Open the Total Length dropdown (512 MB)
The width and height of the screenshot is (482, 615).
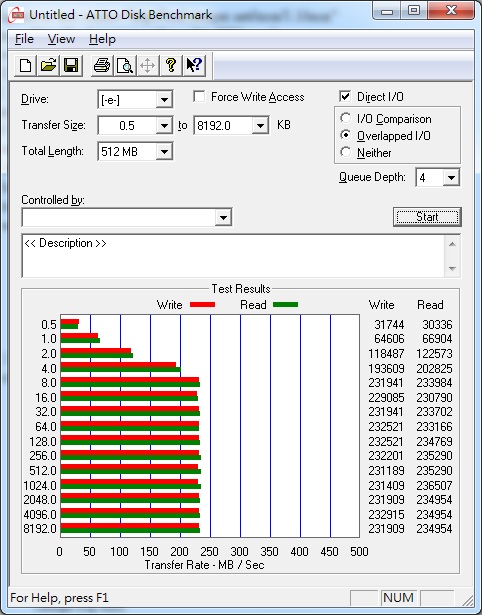click(164, 152)
